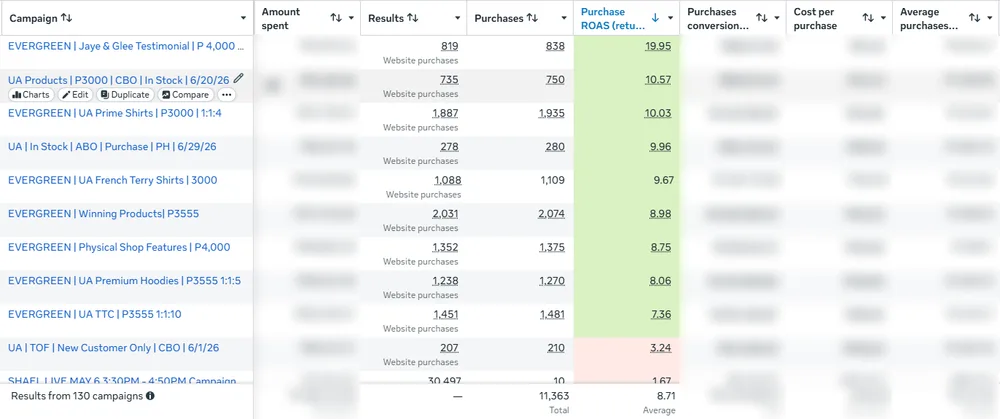
Task: Expand the Results column dropdown caret
Action: pyautogui.click(x=457, y=18)
